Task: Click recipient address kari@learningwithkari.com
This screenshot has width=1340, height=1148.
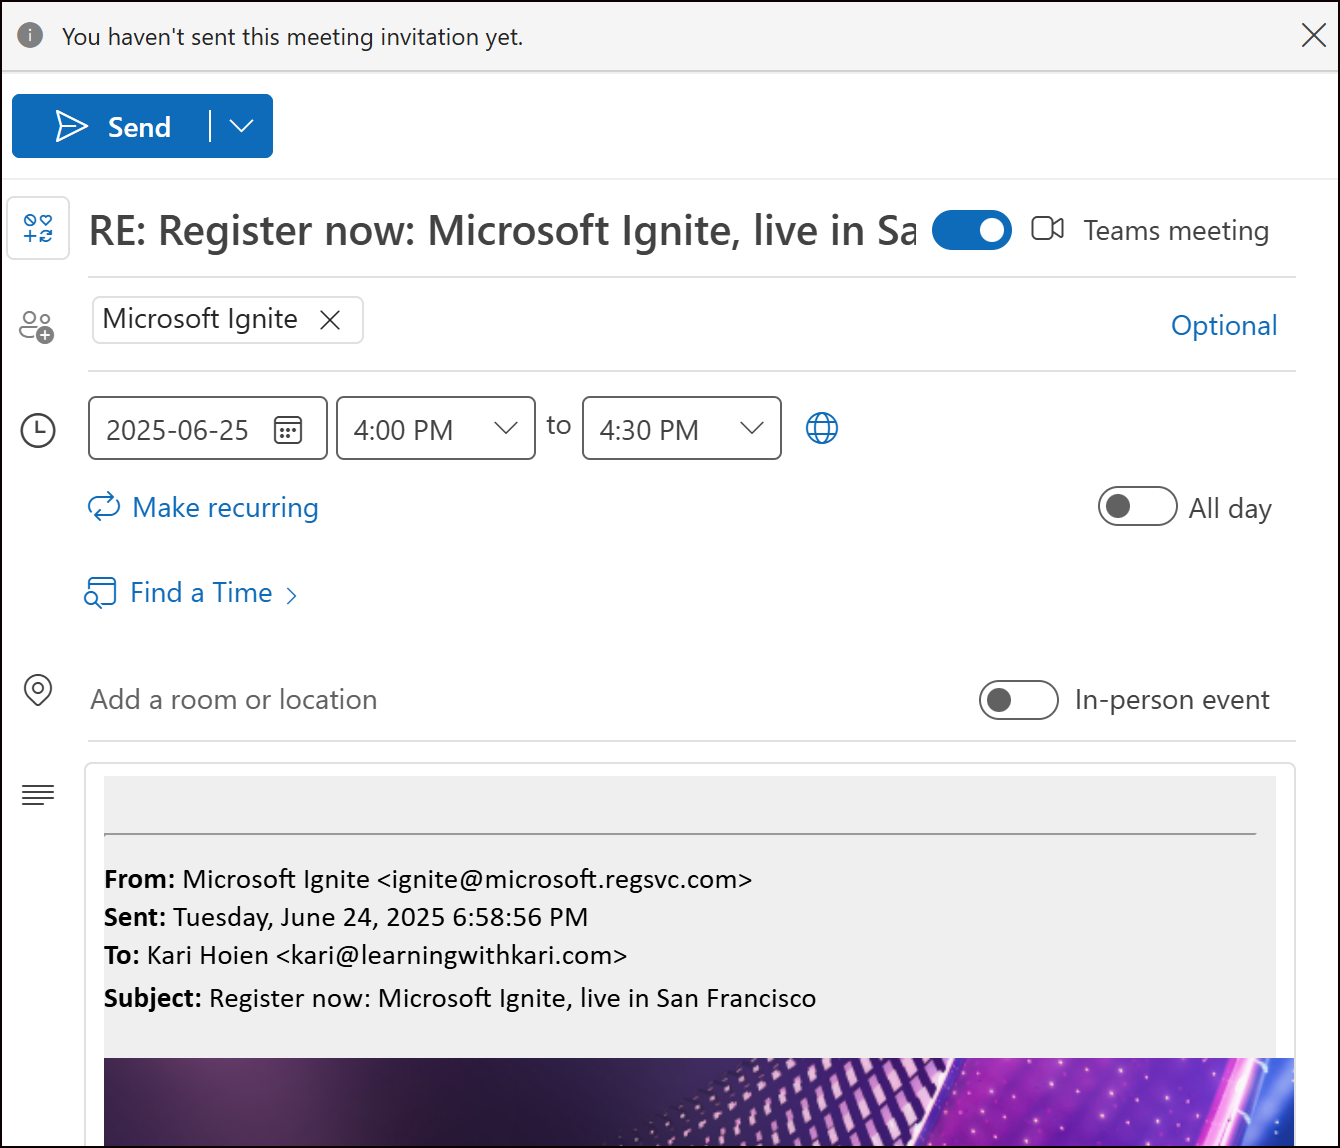Action: (x=451, y=955)
